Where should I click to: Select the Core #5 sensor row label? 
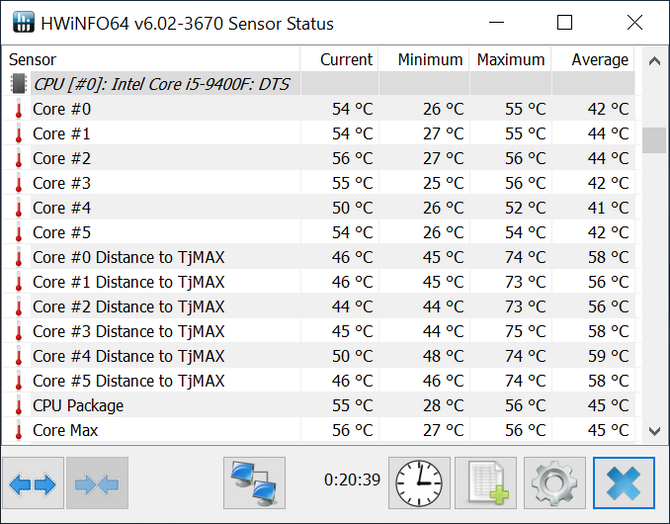(62, 233)
